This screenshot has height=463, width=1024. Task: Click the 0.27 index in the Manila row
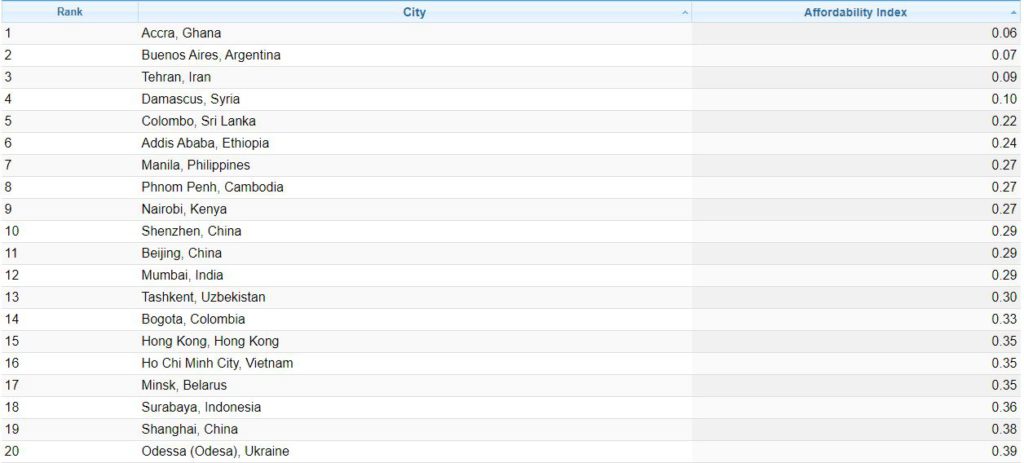[1004, 165]
